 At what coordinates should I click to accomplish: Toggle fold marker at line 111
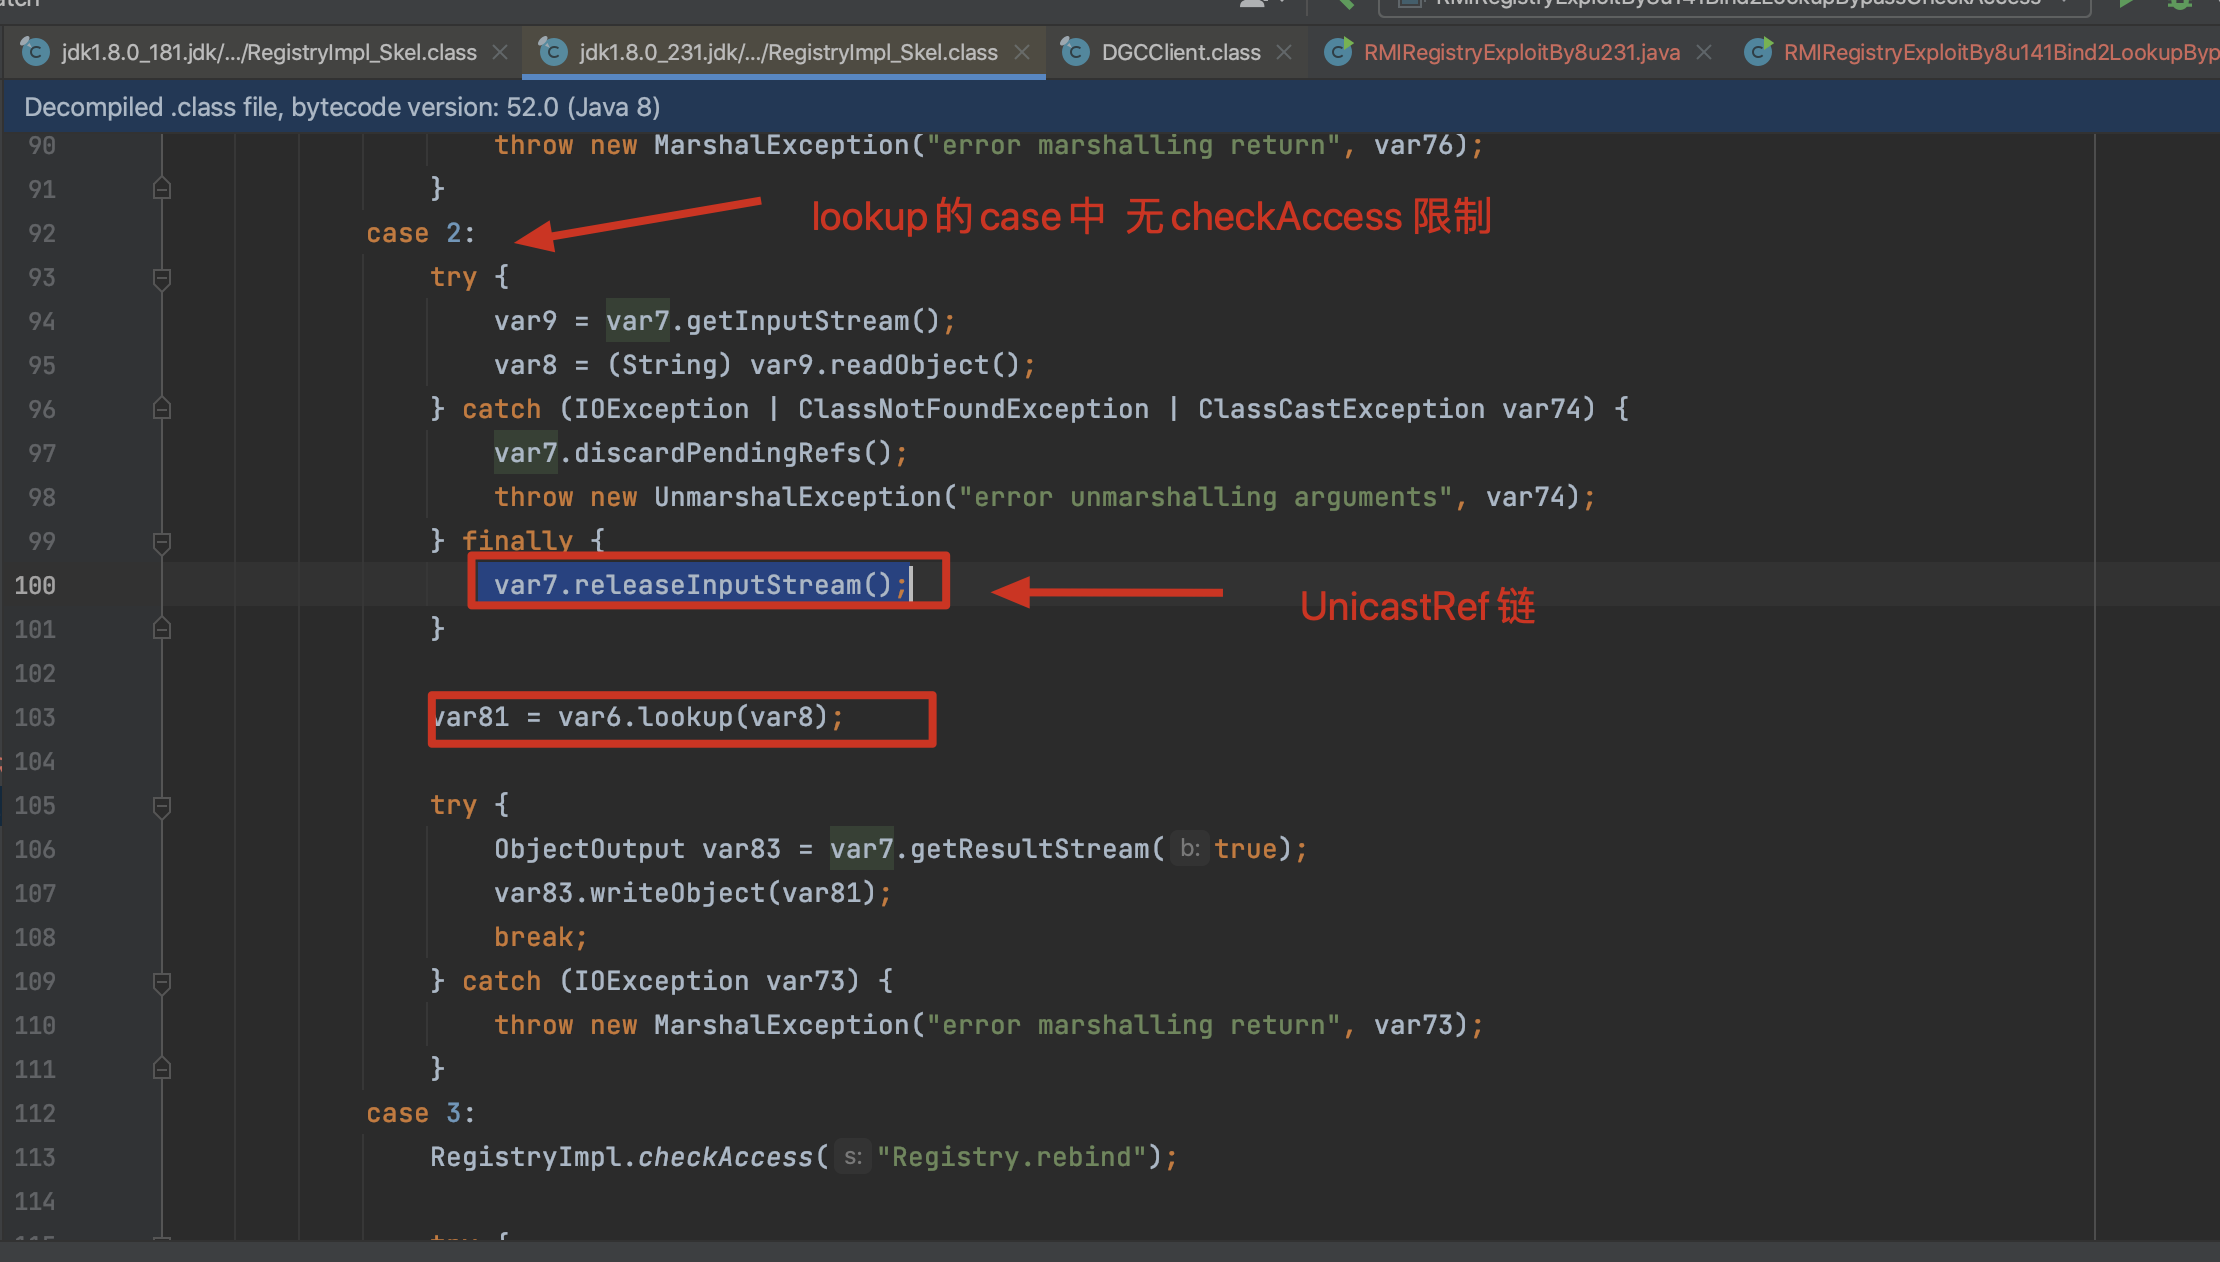pyautogui.click(x=162, y=1069)
